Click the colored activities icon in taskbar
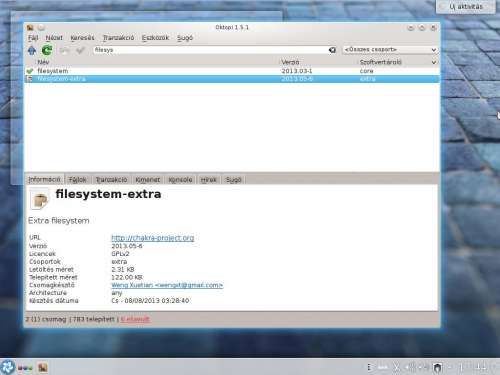This screenshot has height=375, width=500. point(25,368)
